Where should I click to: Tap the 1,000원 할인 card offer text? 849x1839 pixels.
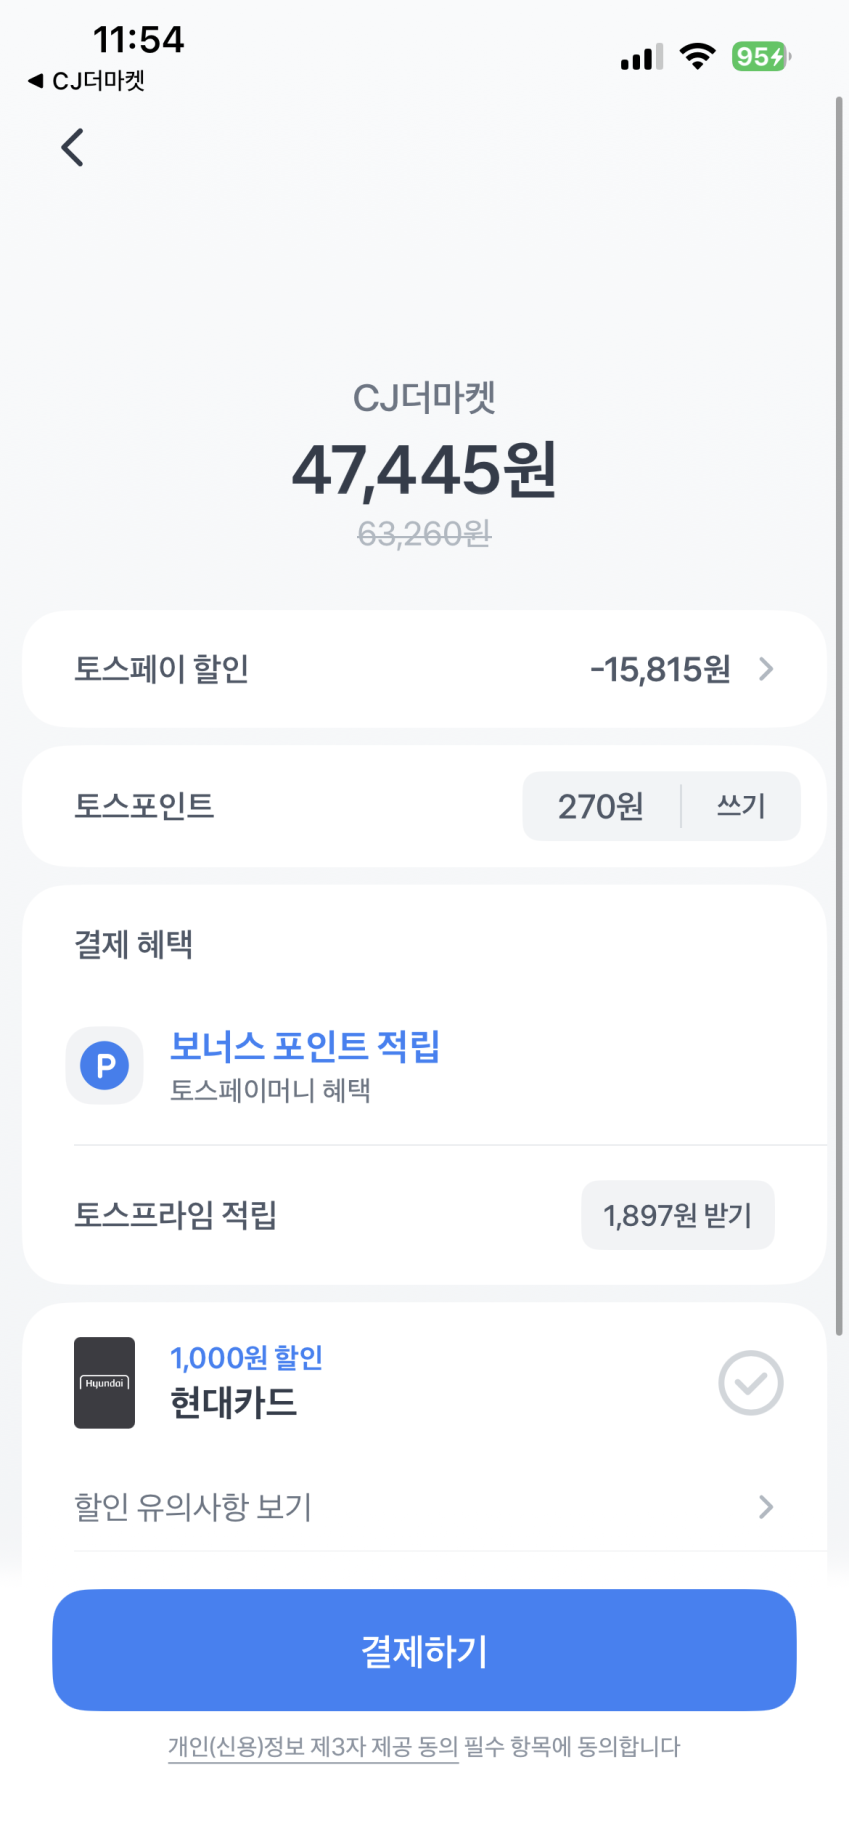(246, 1358)
